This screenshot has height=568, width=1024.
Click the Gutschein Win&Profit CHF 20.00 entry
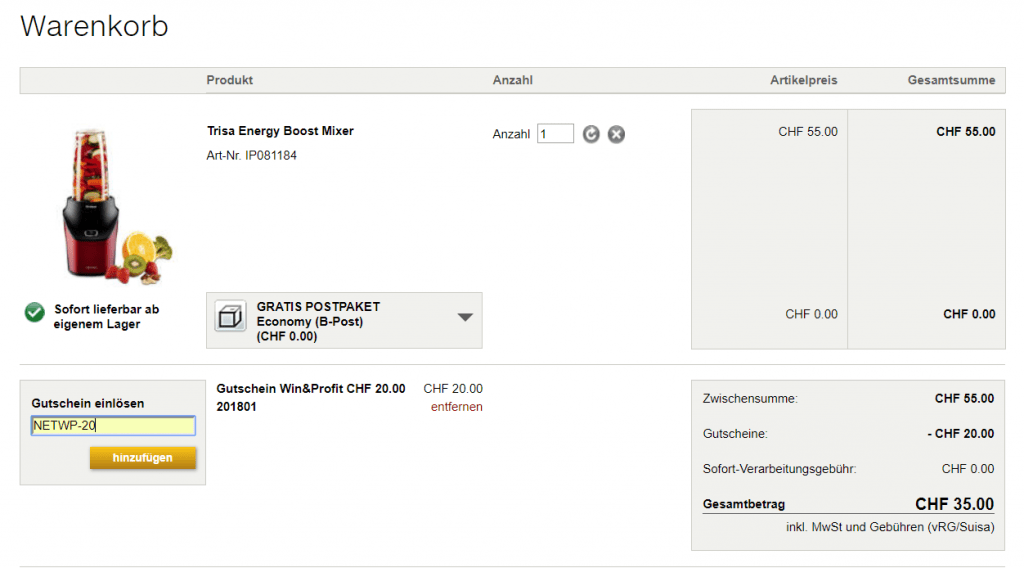[x=310, y=389]
